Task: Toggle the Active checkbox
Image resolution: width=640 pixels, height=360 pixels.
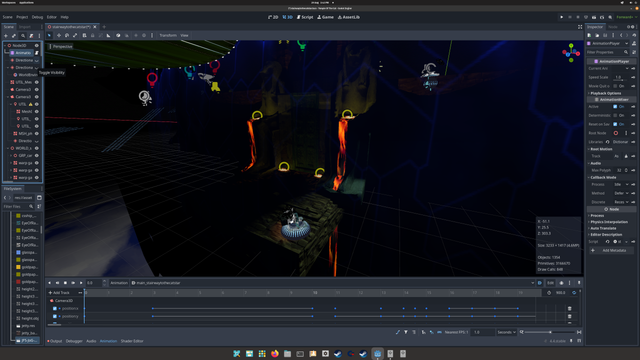Action: (x=615, y=107)
